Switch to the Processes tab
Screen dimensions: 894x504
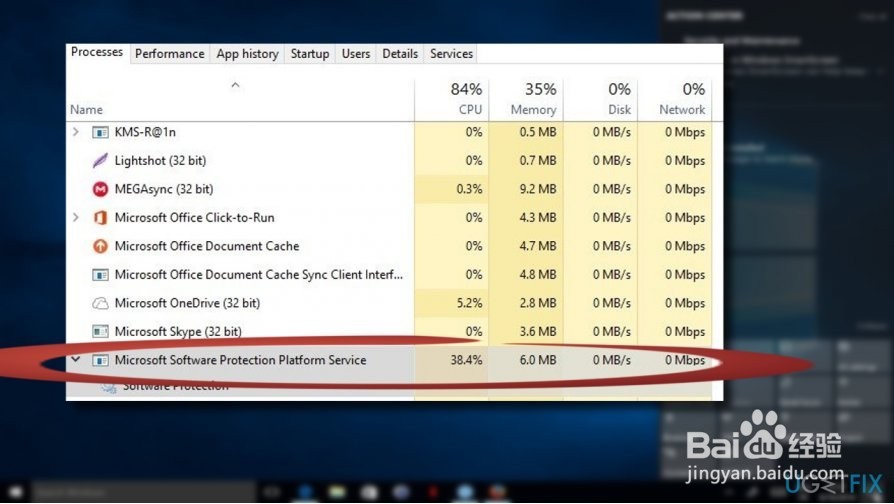(97, 52)
